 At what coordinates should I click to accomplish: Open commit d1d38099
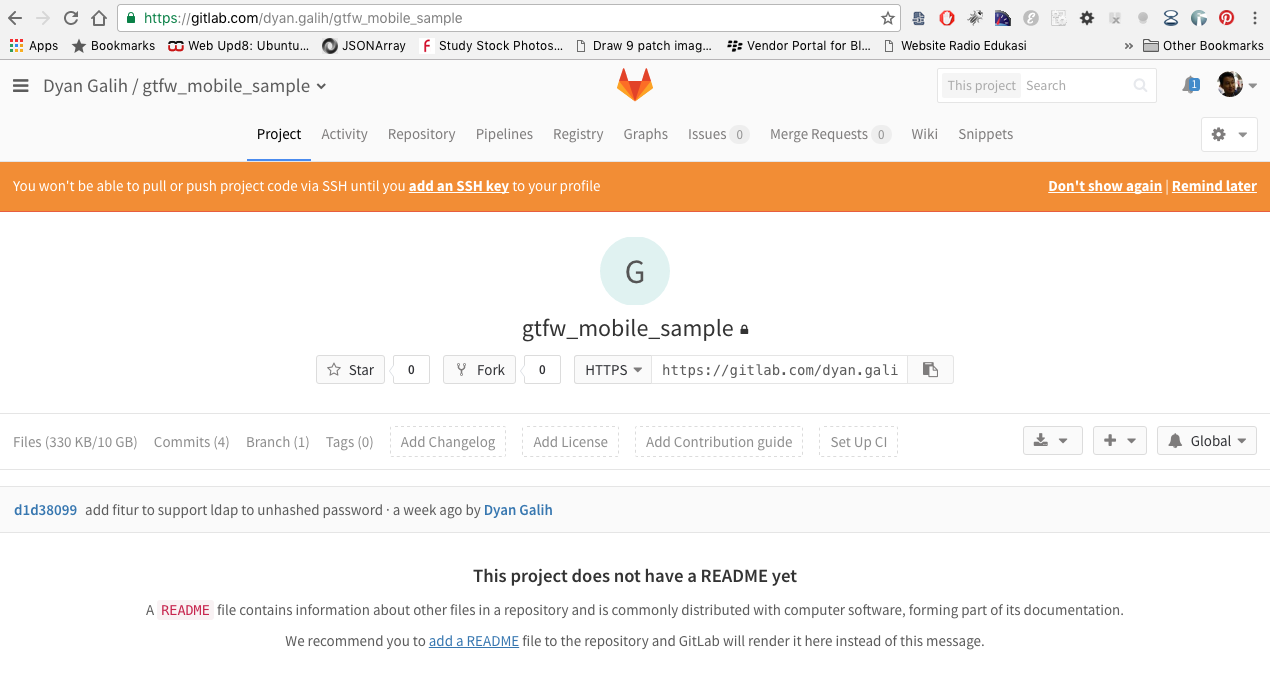(x=45, y=510)
